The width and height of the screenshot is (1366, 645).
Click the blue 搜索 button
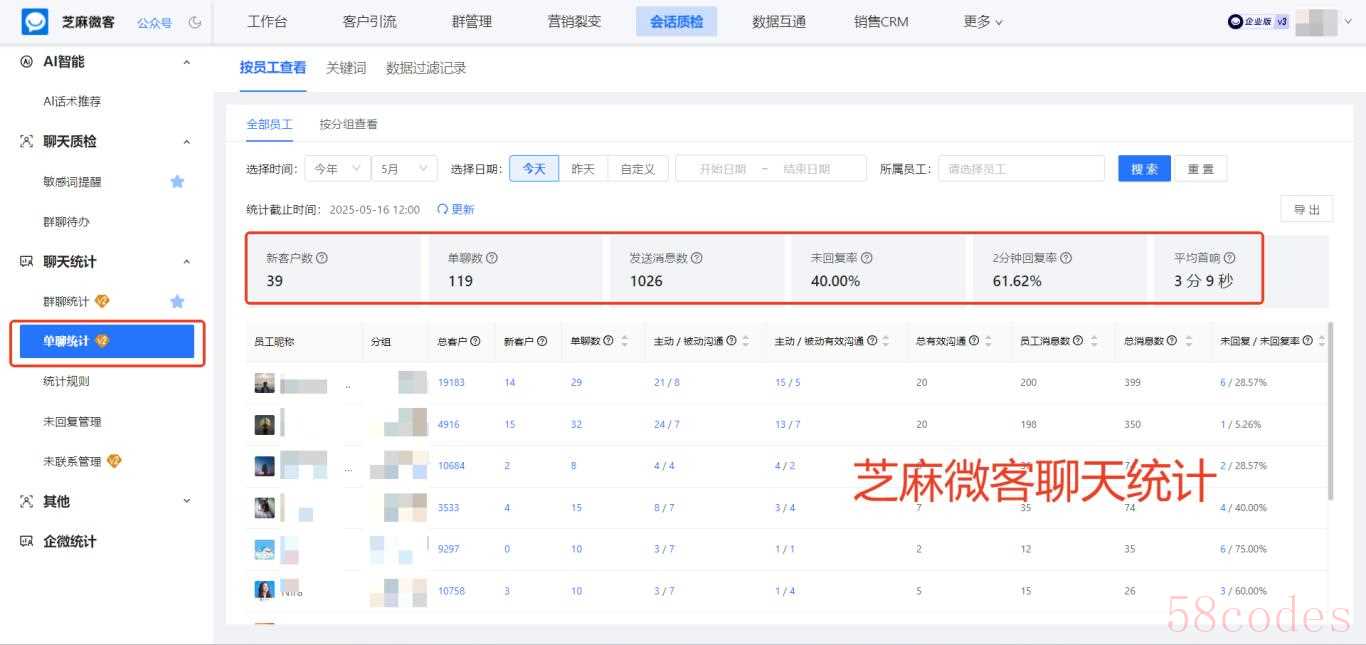[1145, 169]
